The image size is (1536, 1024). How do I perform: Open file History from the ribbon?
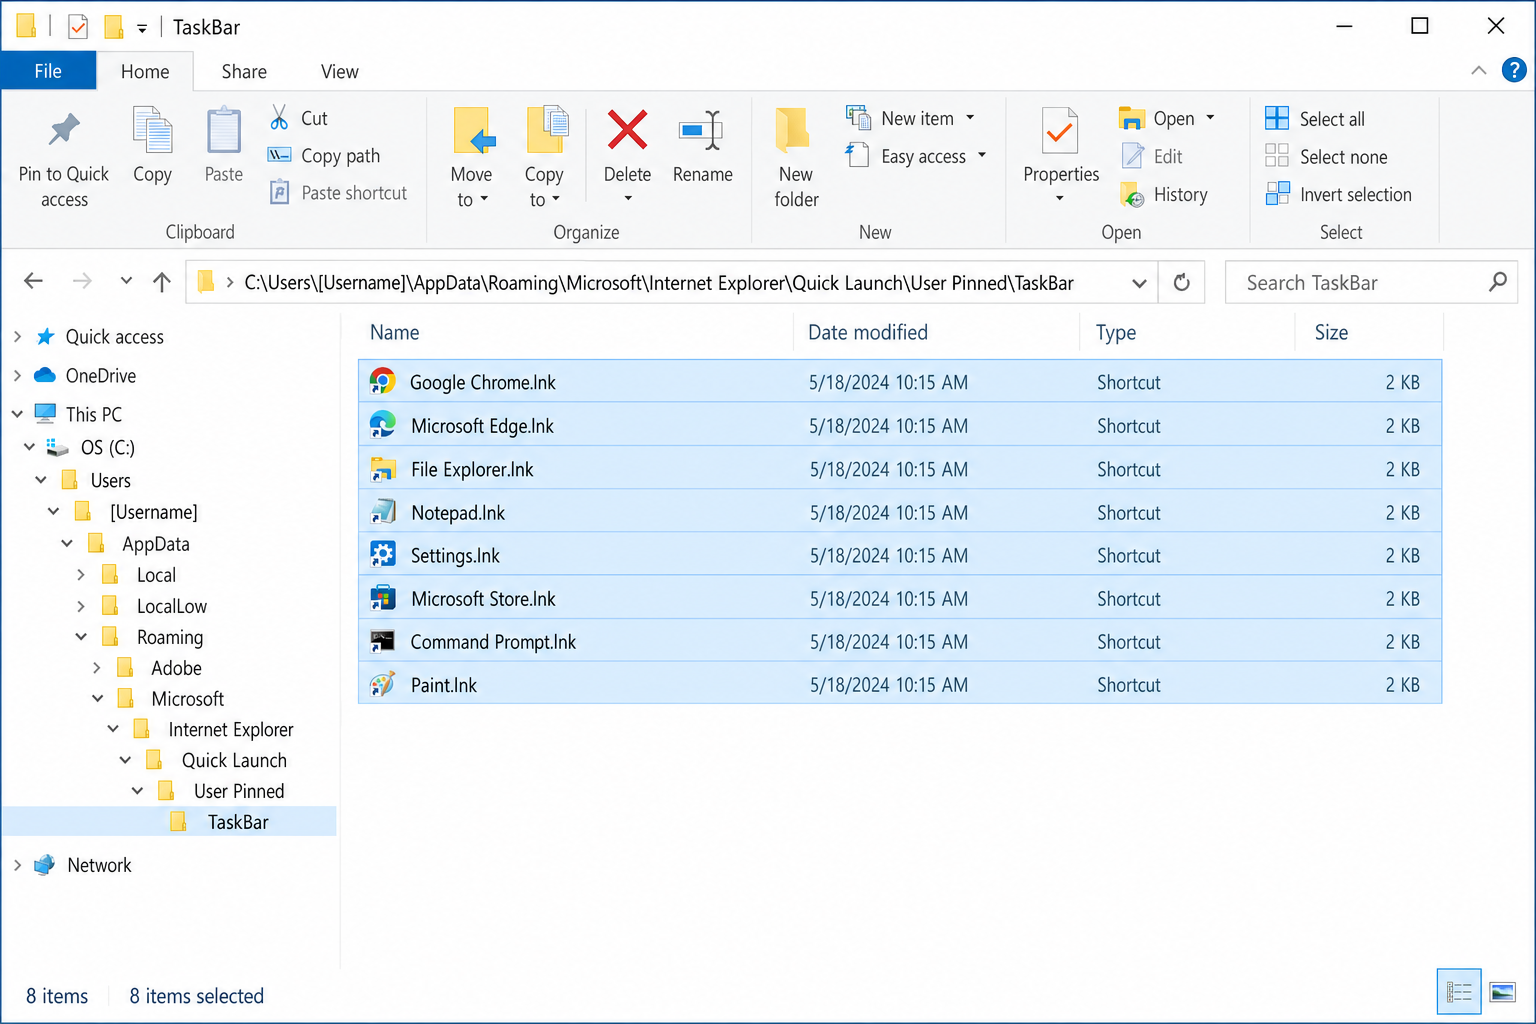click(x=1164, y=194)
